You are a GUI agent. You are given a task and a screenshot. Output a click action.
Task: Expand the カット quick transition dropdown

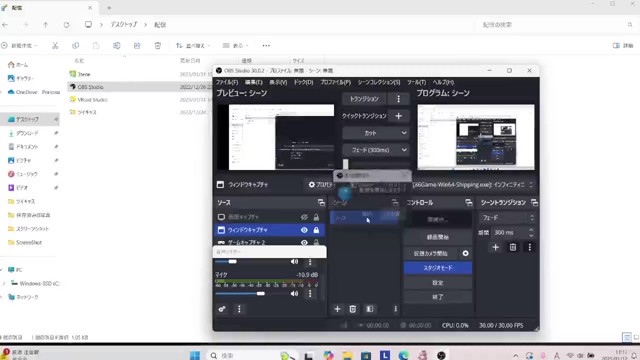coord(376,133)
